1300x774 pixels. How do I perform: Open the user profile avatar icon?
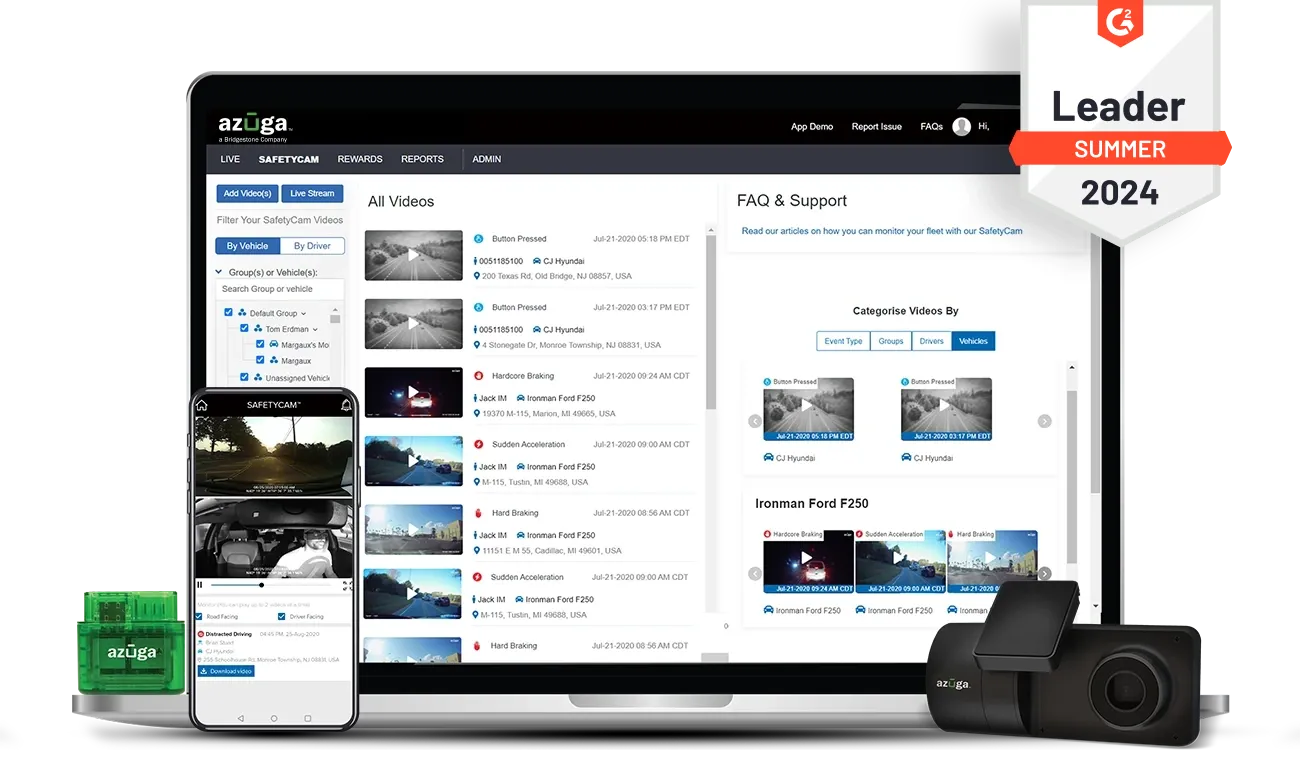pyautogui.click(x=961, y=126)
